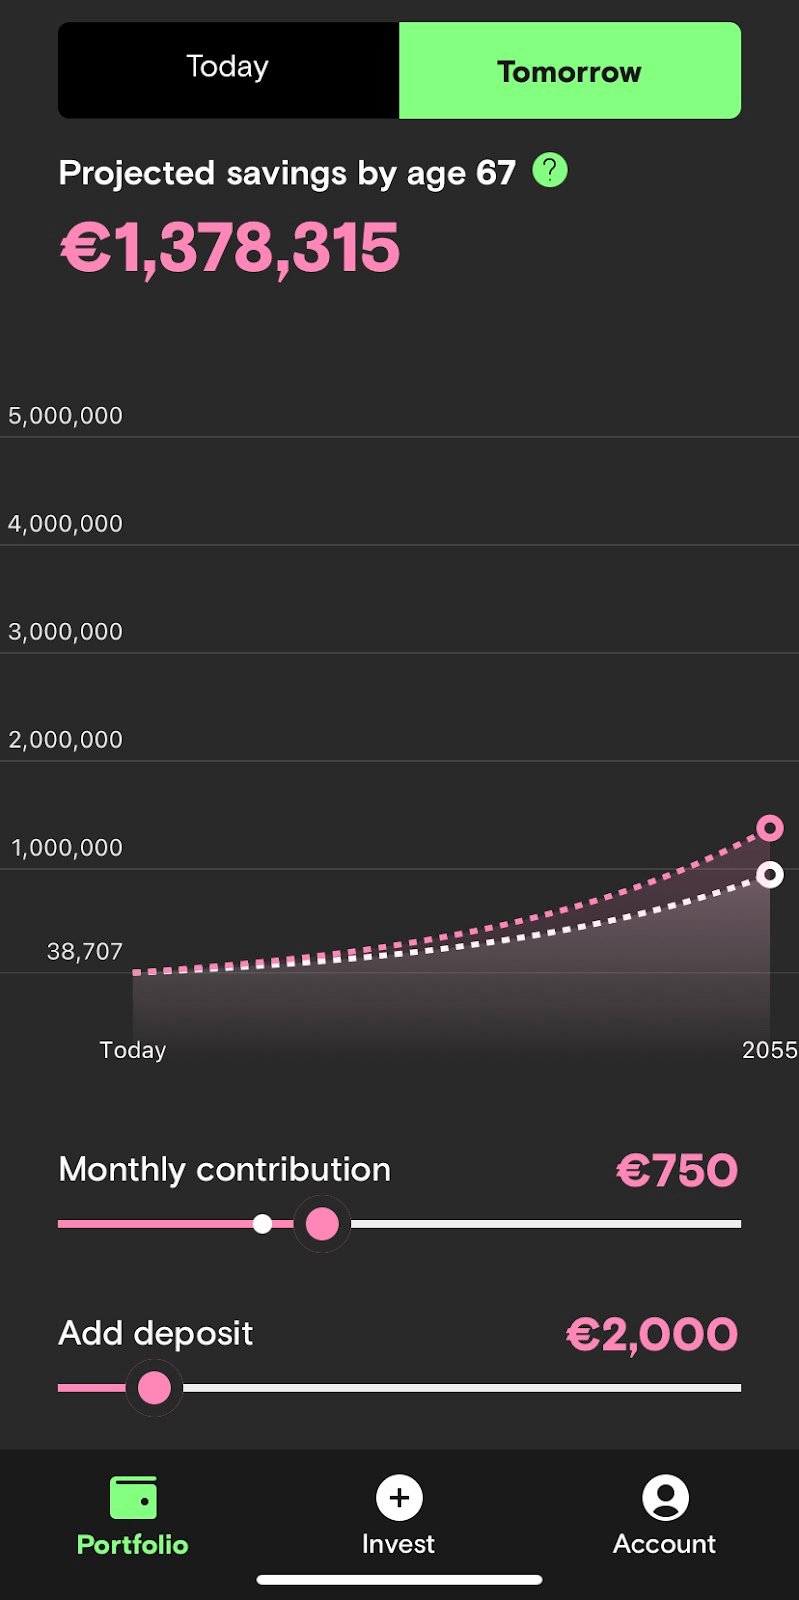
Task: Tap the Invest plus icon
Action: click(399, 1498)
